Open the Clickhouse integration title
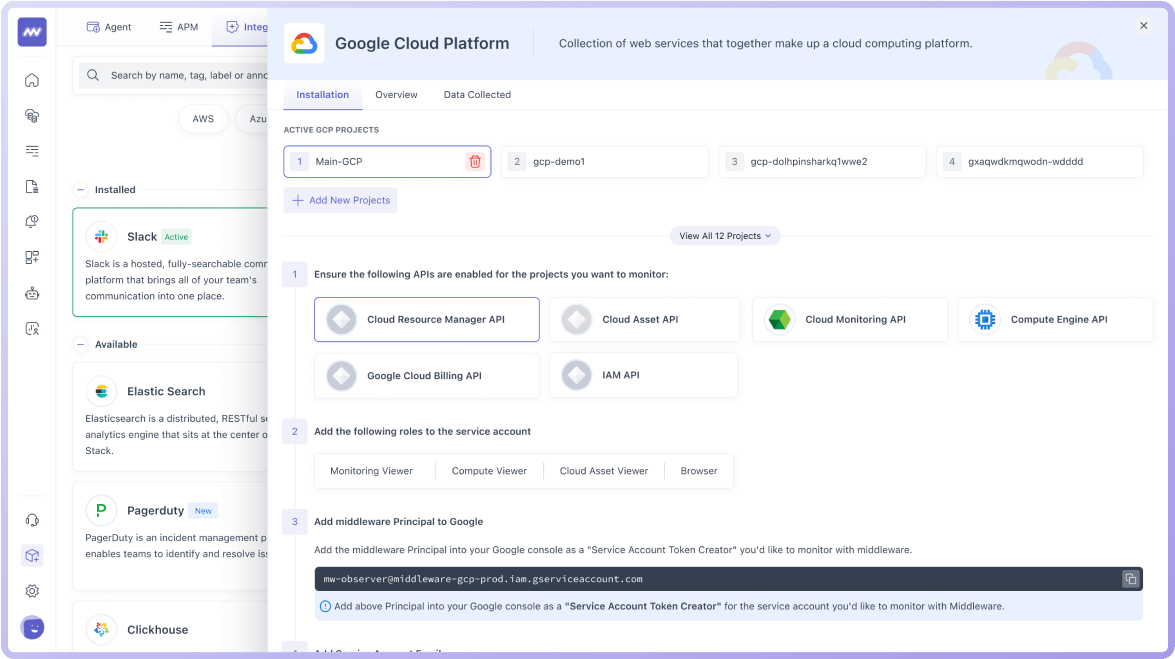 pos(157,630)
